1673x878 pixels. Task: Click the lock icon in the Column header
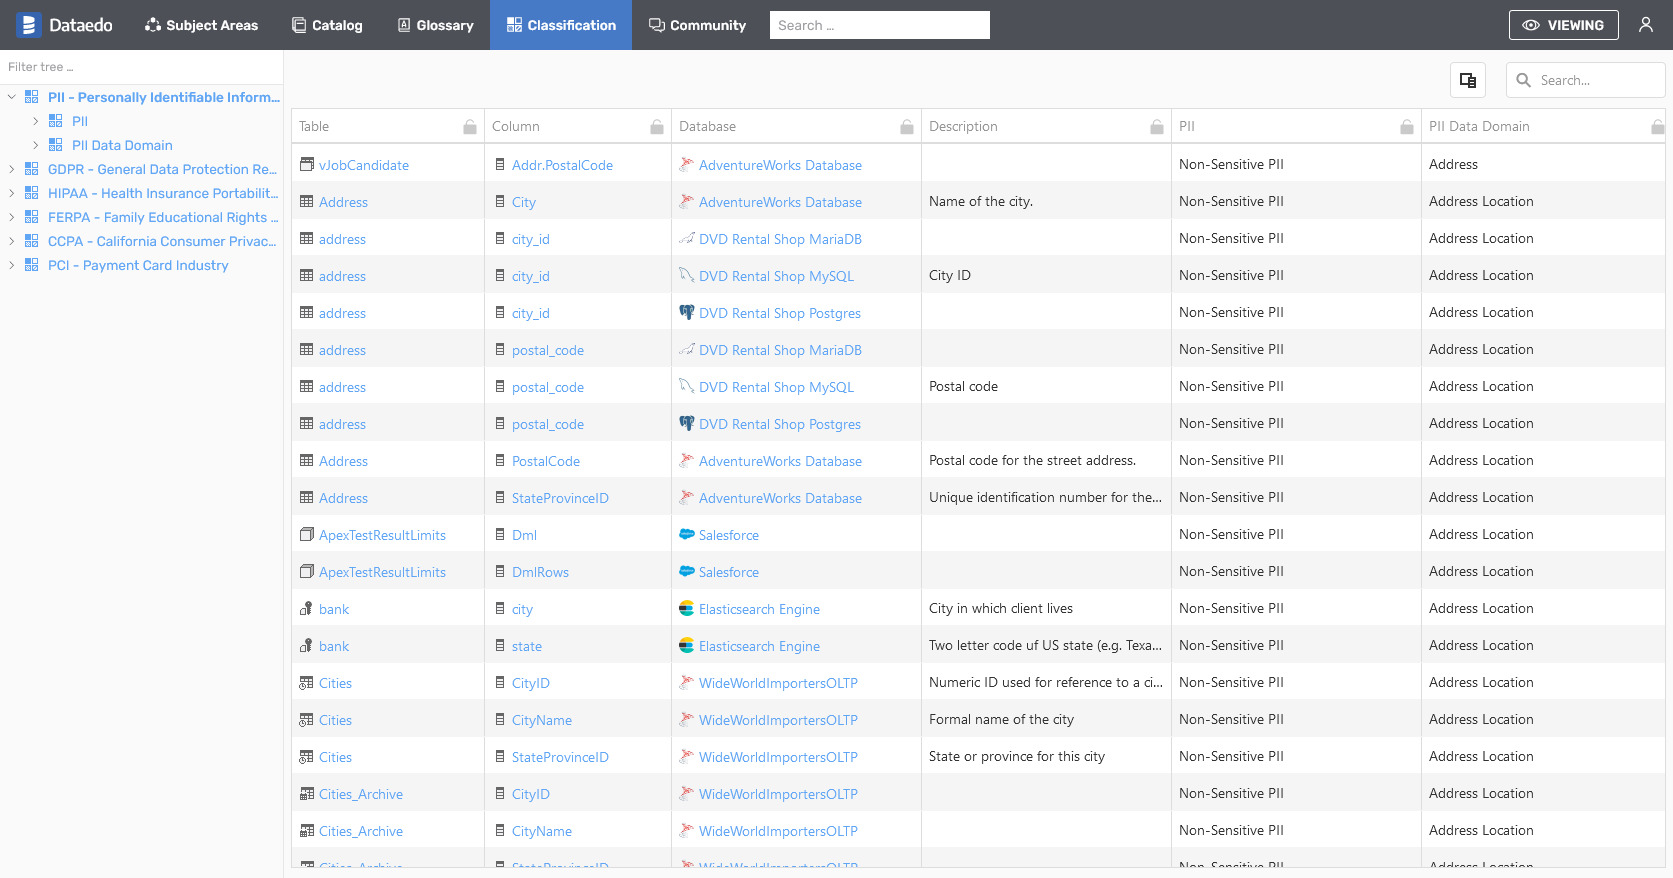(x=657, y=127)
